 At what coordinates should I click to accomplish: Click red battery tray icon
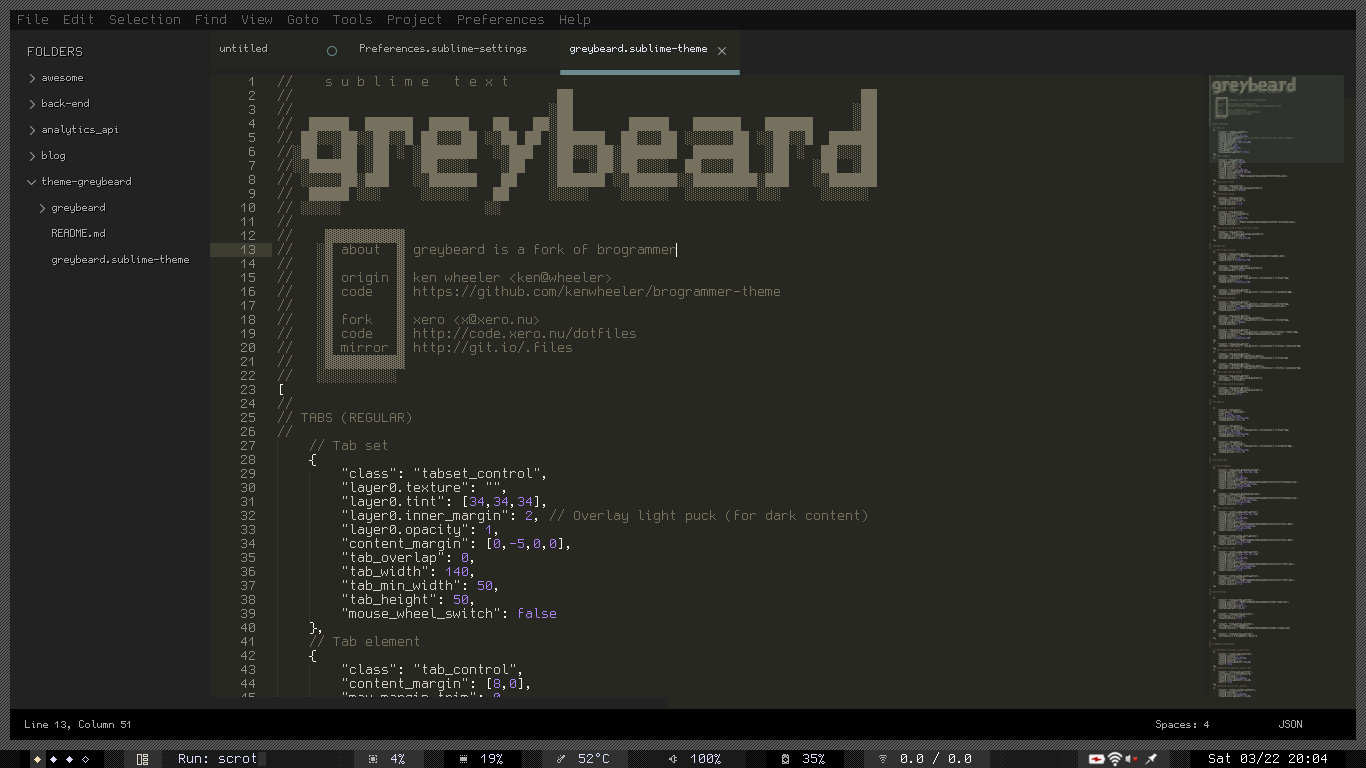pos(1097,759)
